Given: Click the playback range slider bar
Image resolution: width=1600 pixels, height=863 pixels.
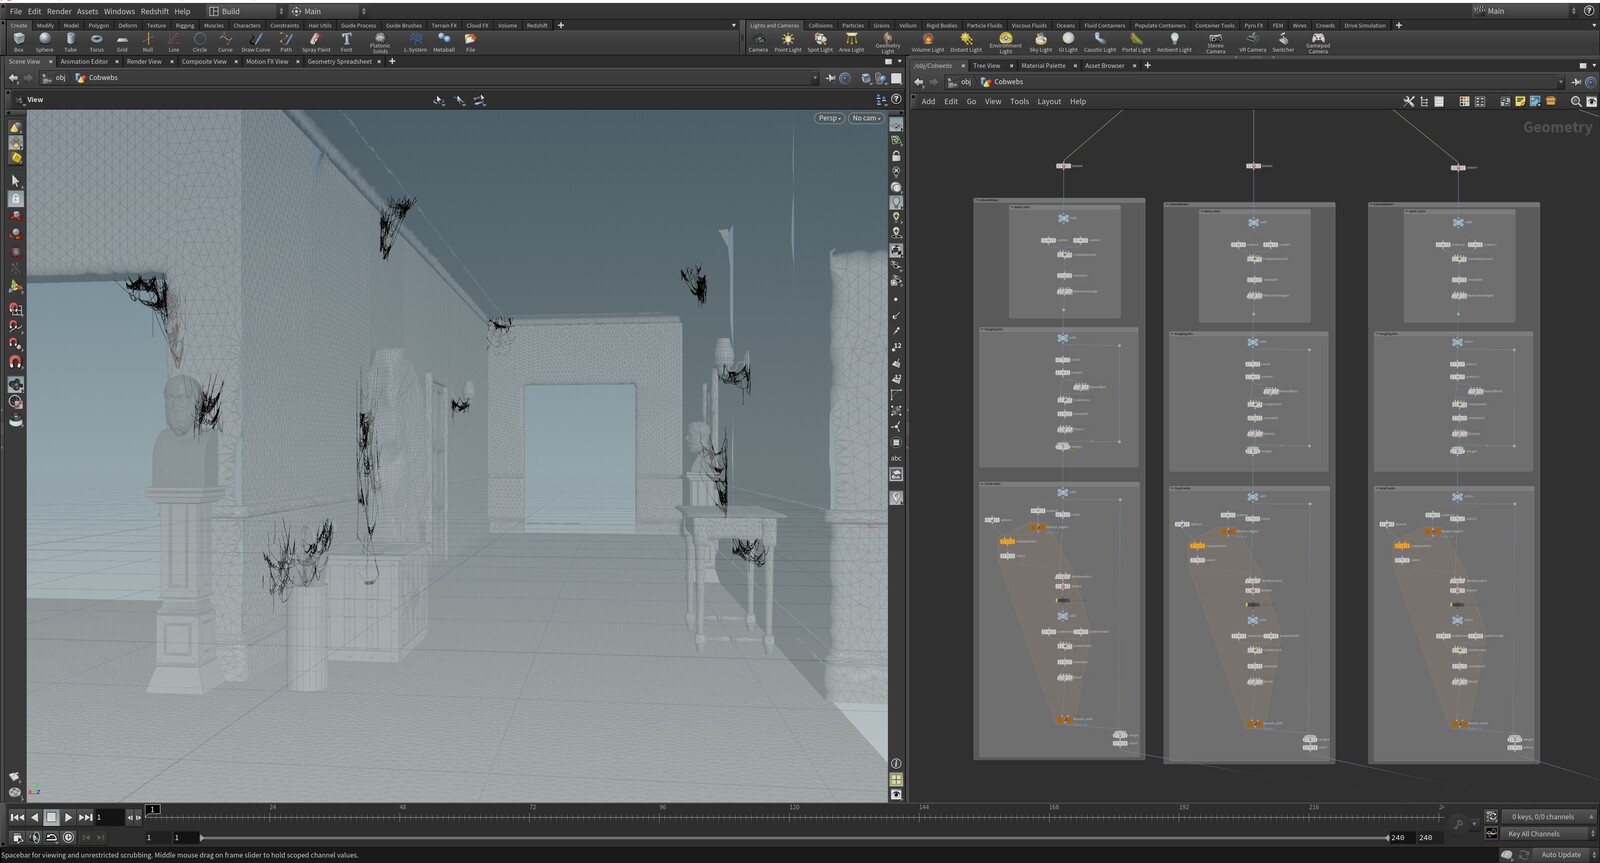Looking at the screenshot, I should [793, 838].
